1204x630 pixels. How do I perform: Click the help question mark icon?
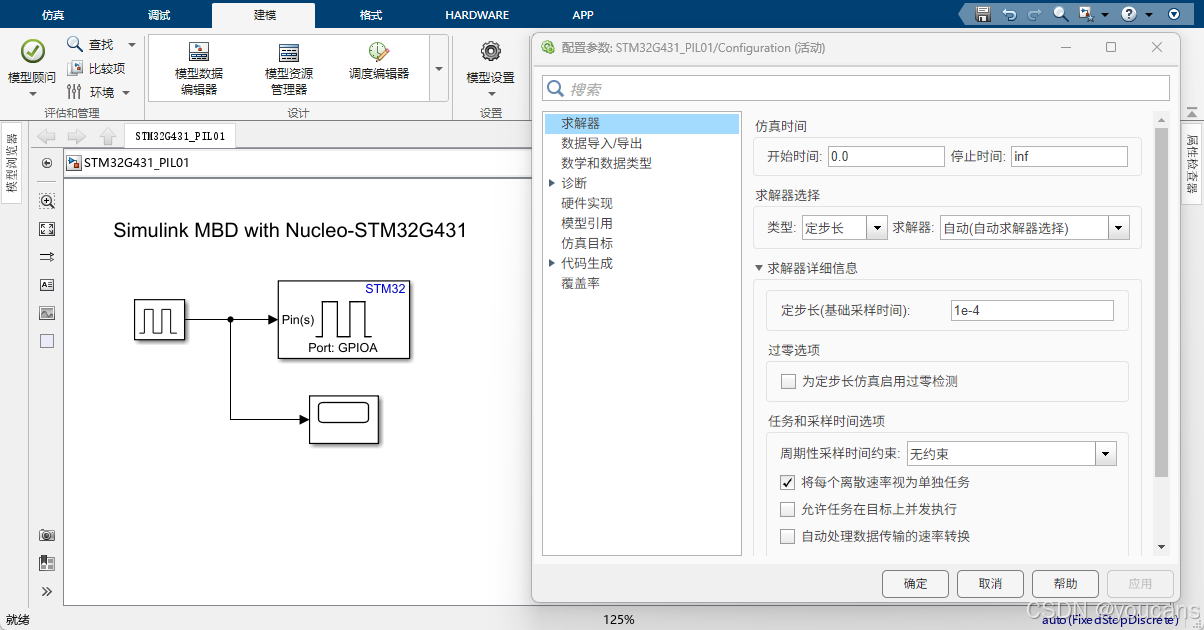[1129, 14]
